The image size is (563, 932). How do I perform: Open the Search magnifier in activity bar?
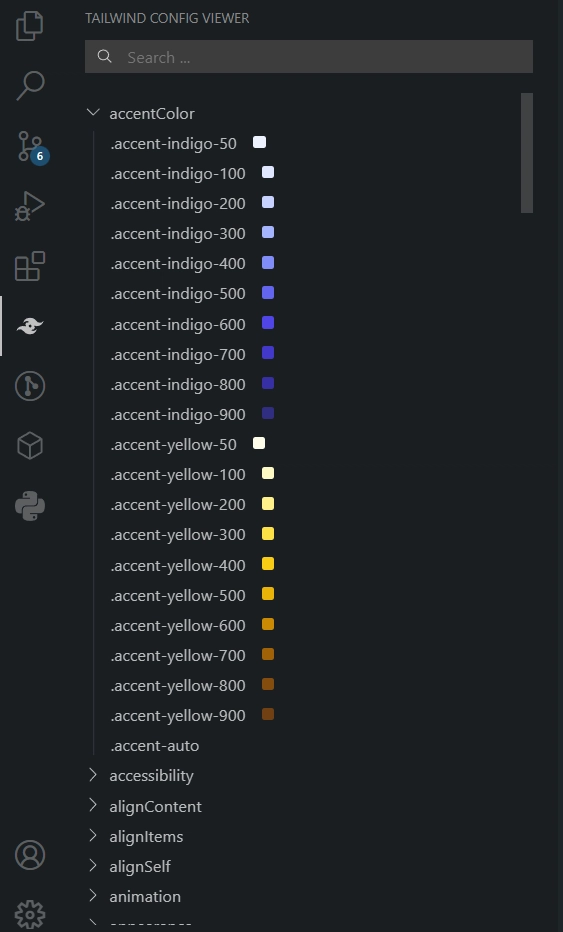(x=30, y=86)
